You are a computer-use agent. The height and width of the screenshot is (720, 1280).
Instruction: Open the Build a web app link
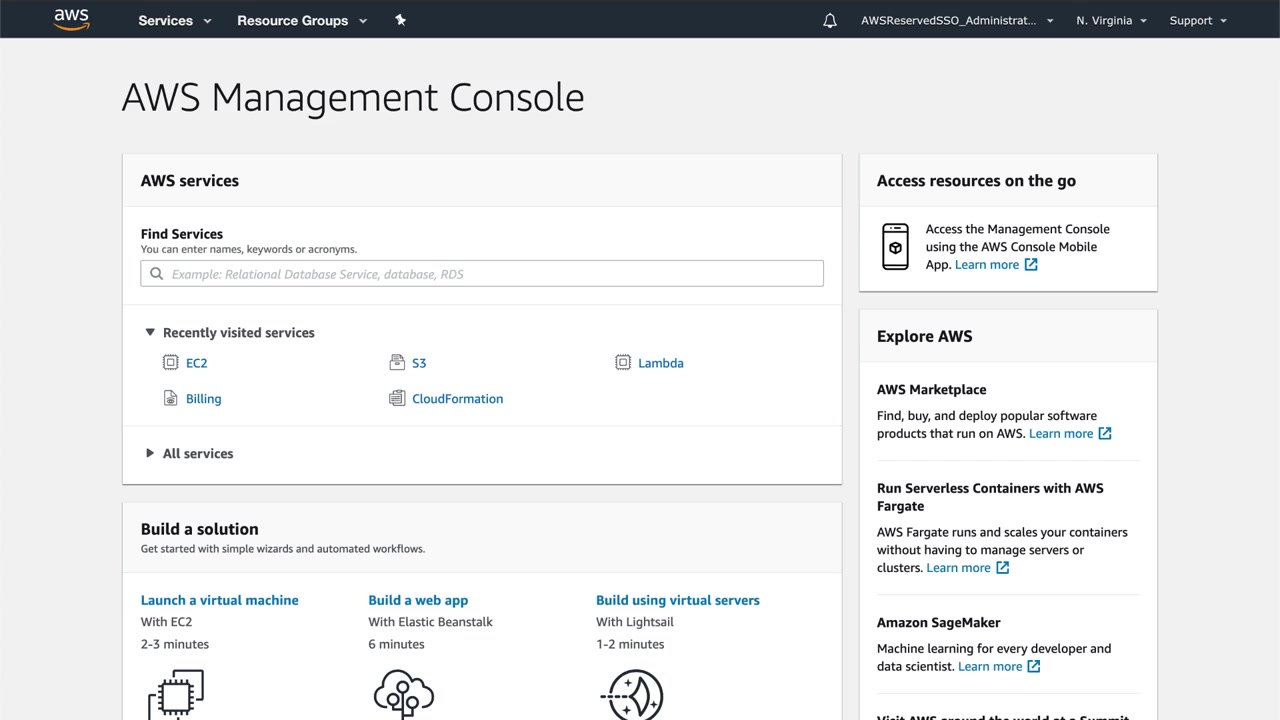[418, 600]
